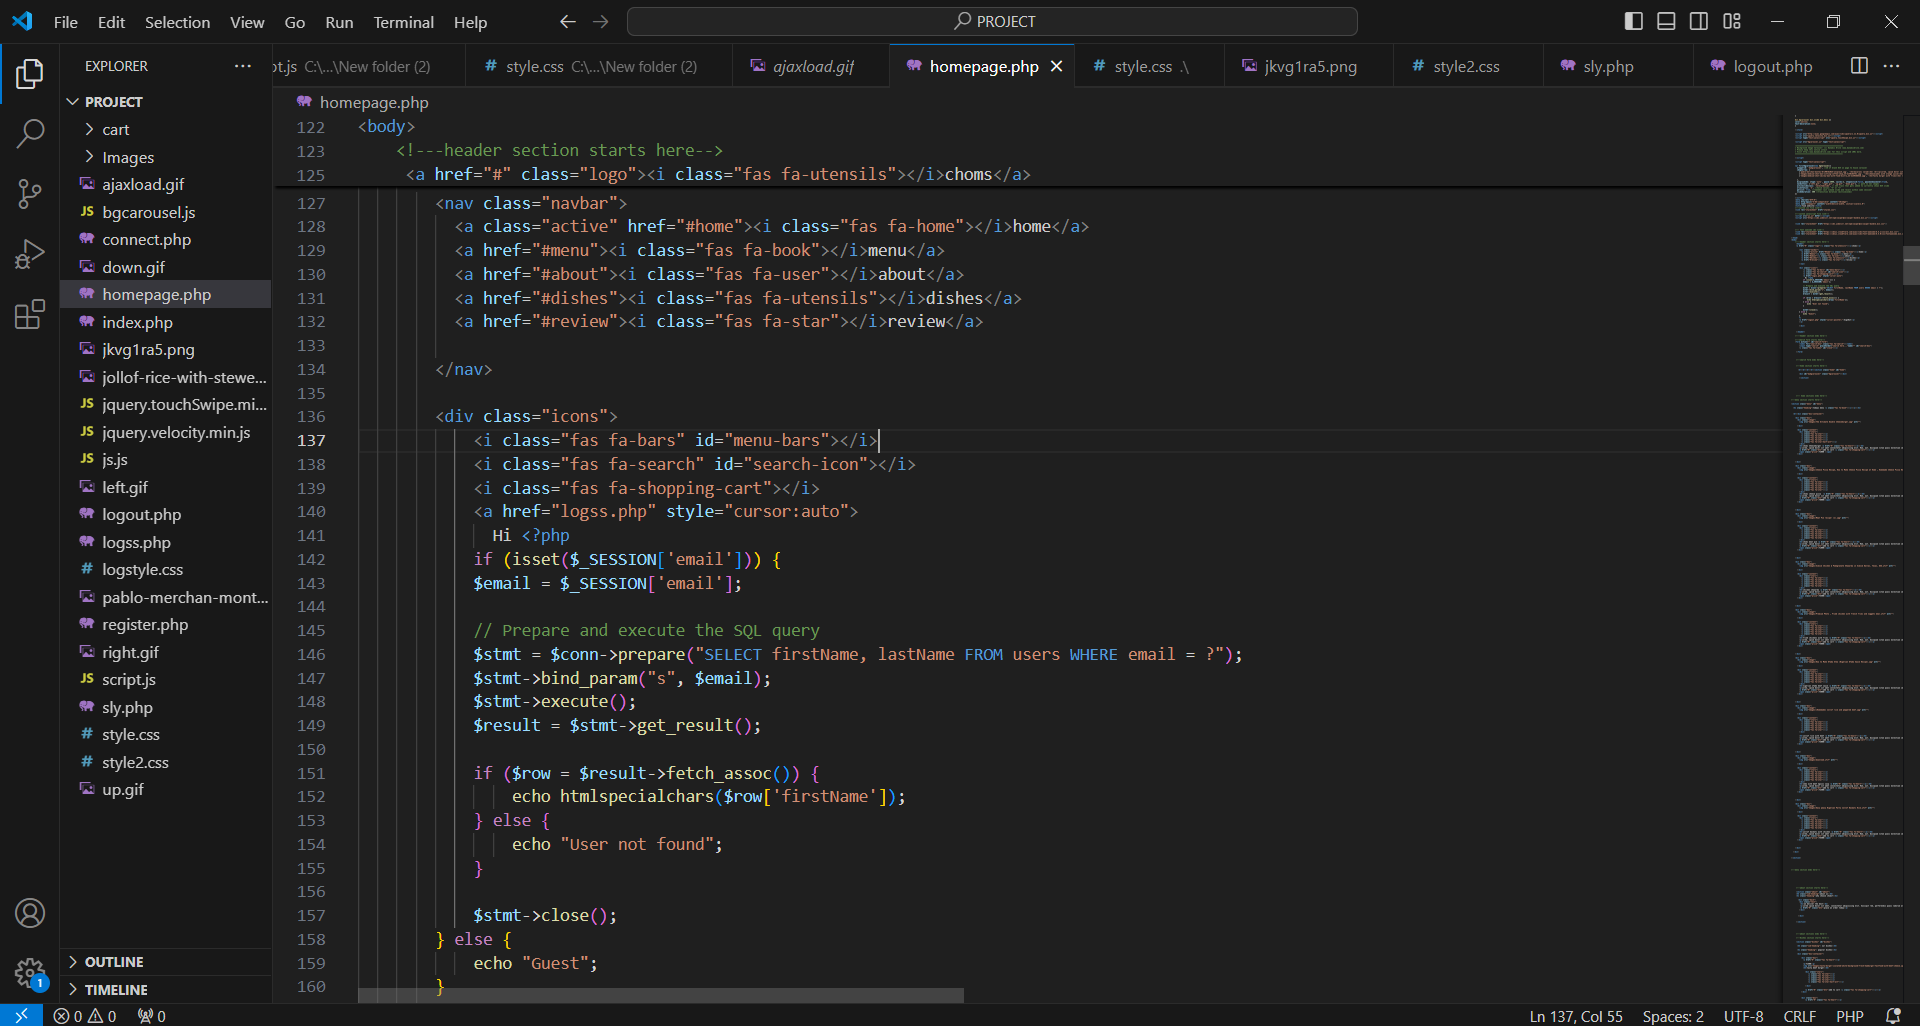
Task: Click the Split Editor Right icon
Action: [x=1859, y=66]
